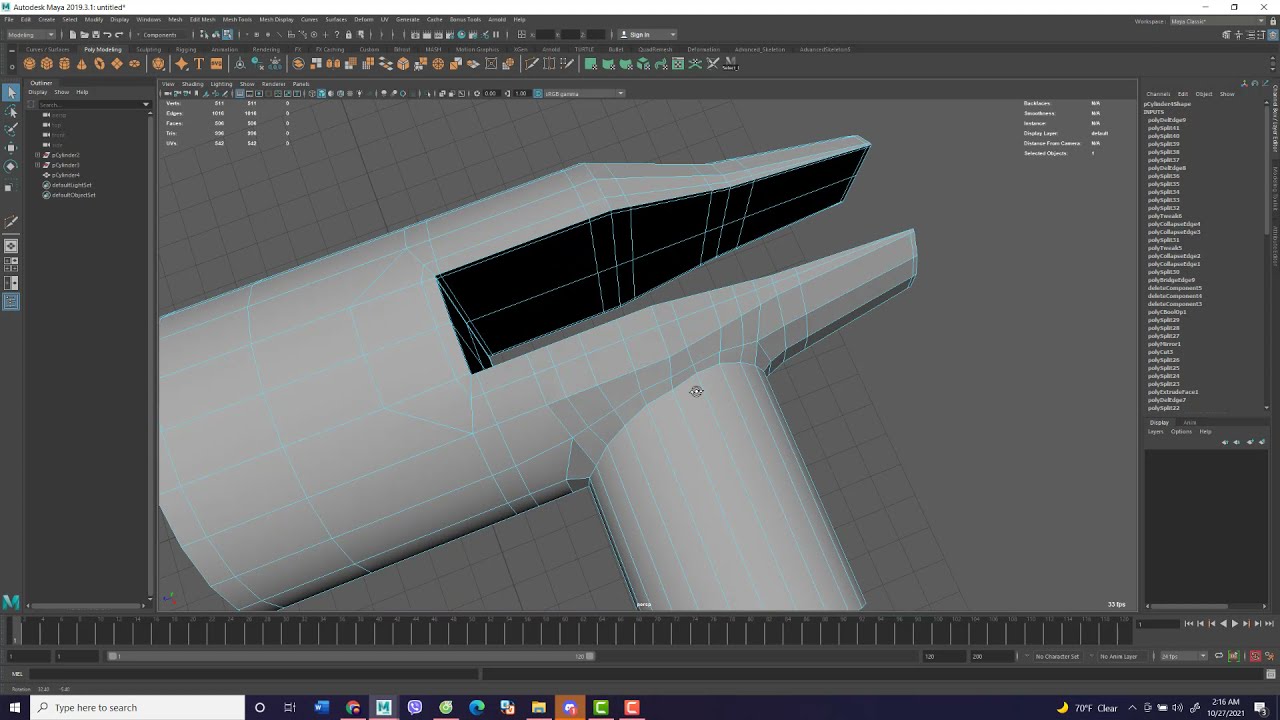Create a polygon cylinder from the shelf
This screenshot has height=720, width=1280.
point(64,64)
